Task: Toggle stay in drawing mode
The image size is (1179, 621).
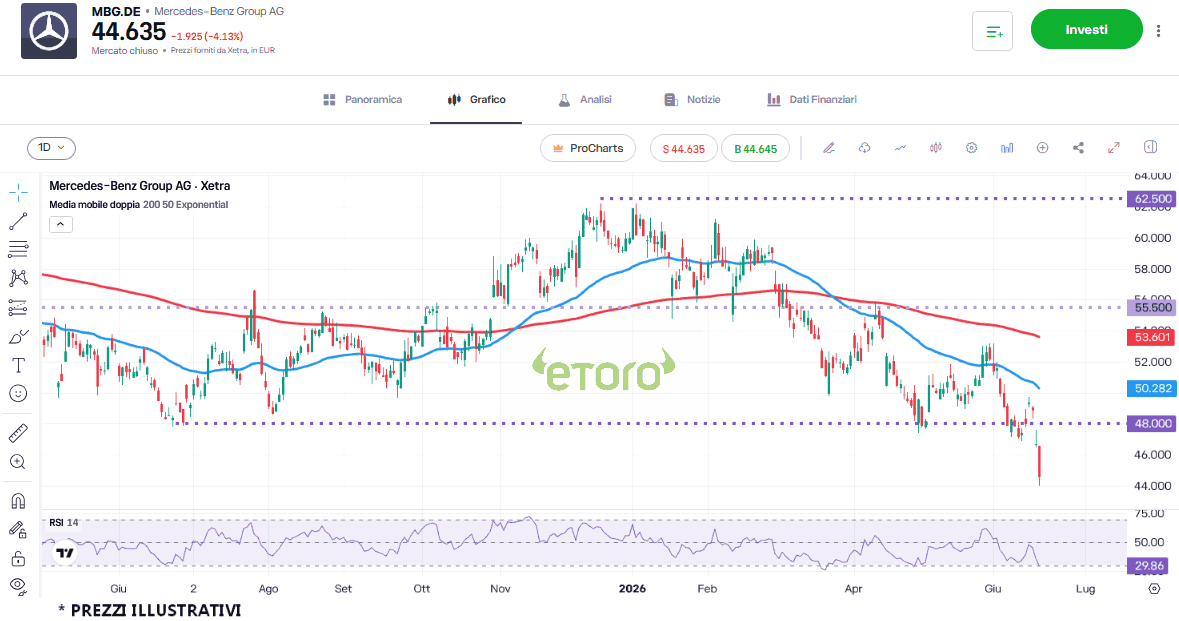Action: tap(18, 530)
